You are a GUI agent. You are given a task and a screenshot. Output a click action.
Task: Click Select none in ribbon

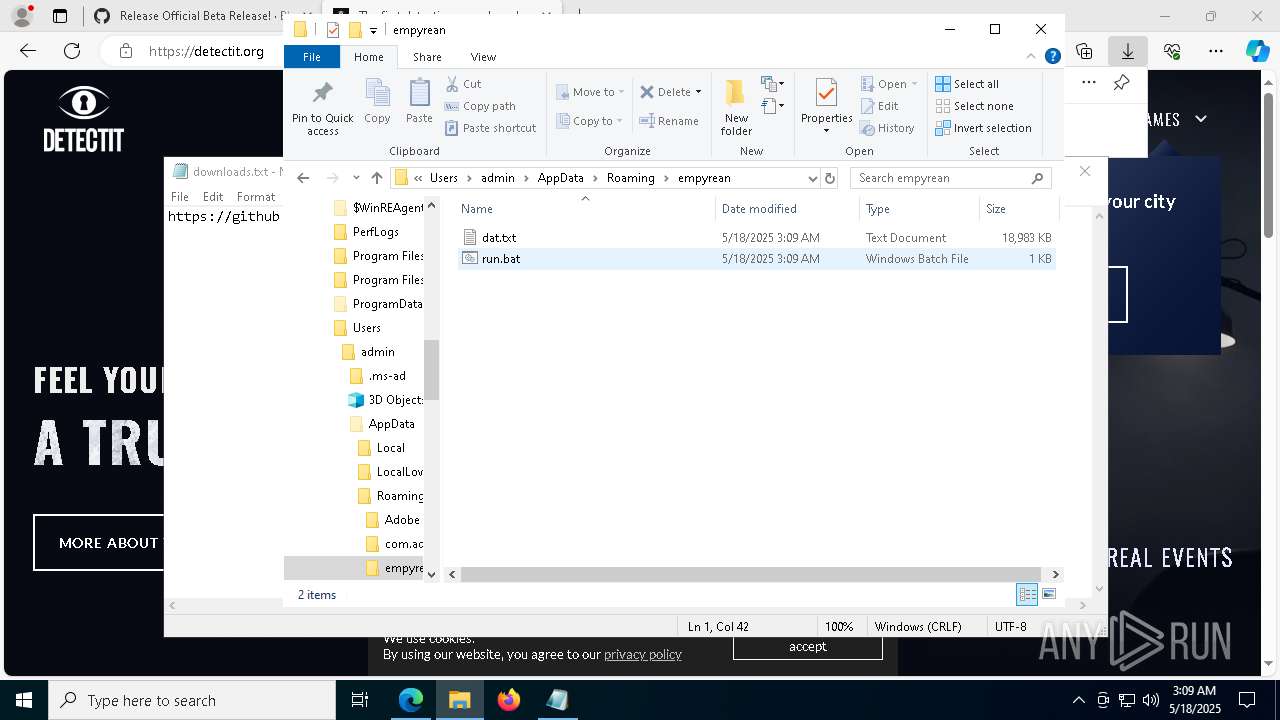pos(974,106)
